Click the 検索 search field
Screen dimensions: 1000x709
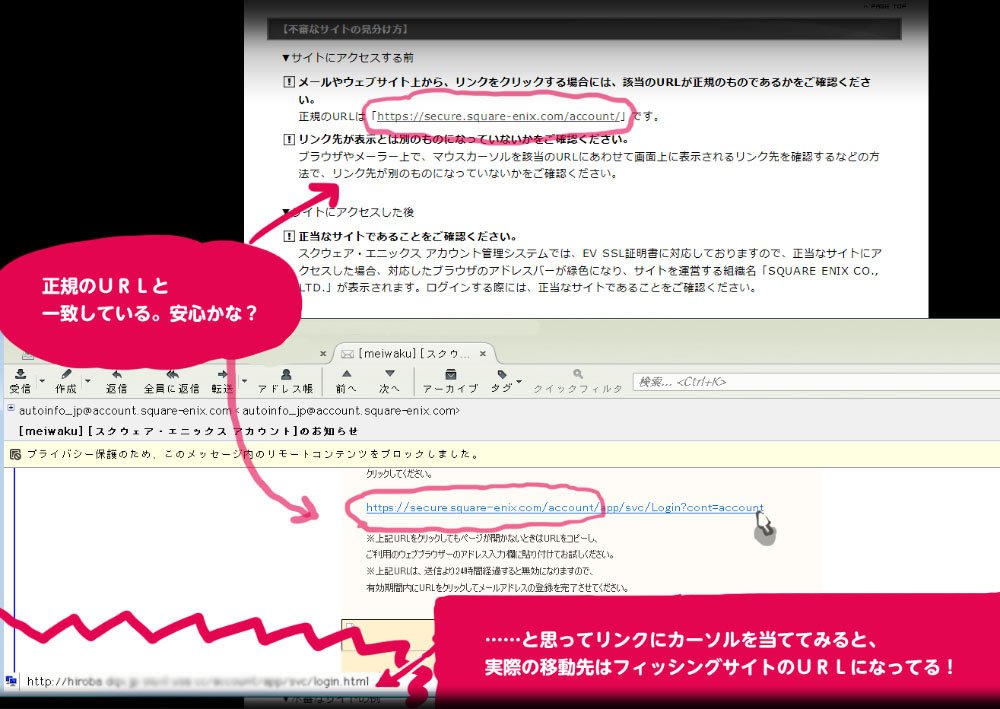pos(816,382)
